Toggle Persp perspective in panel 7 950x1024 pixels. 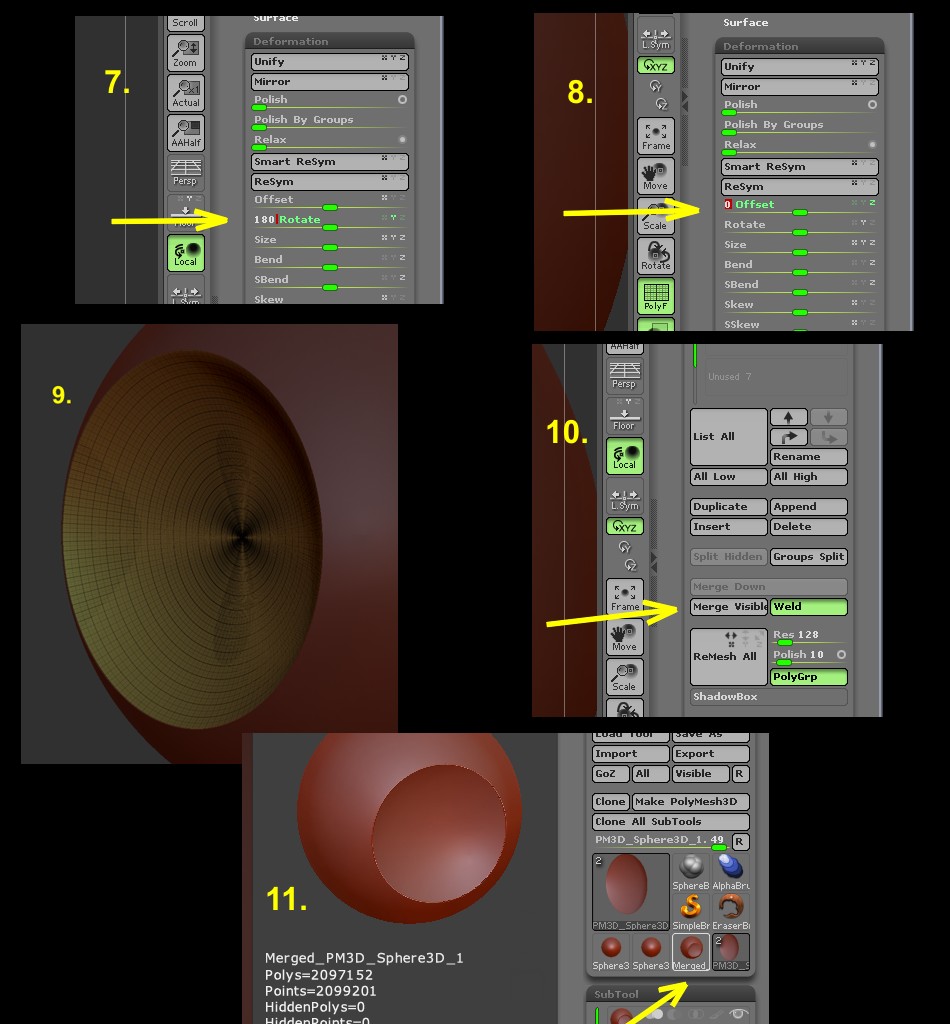[x=185, y=172]
